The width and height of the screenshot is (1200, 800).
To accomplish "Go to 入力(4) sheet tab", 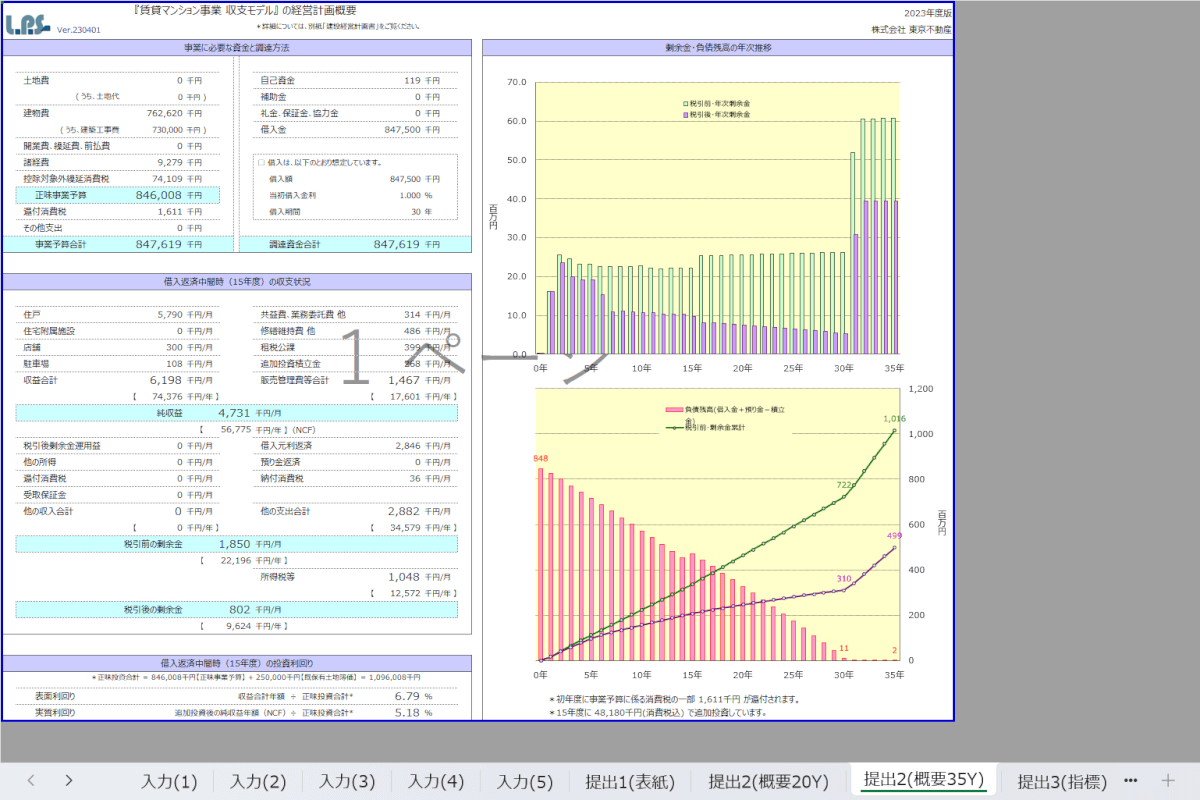I will pos(436,781).
